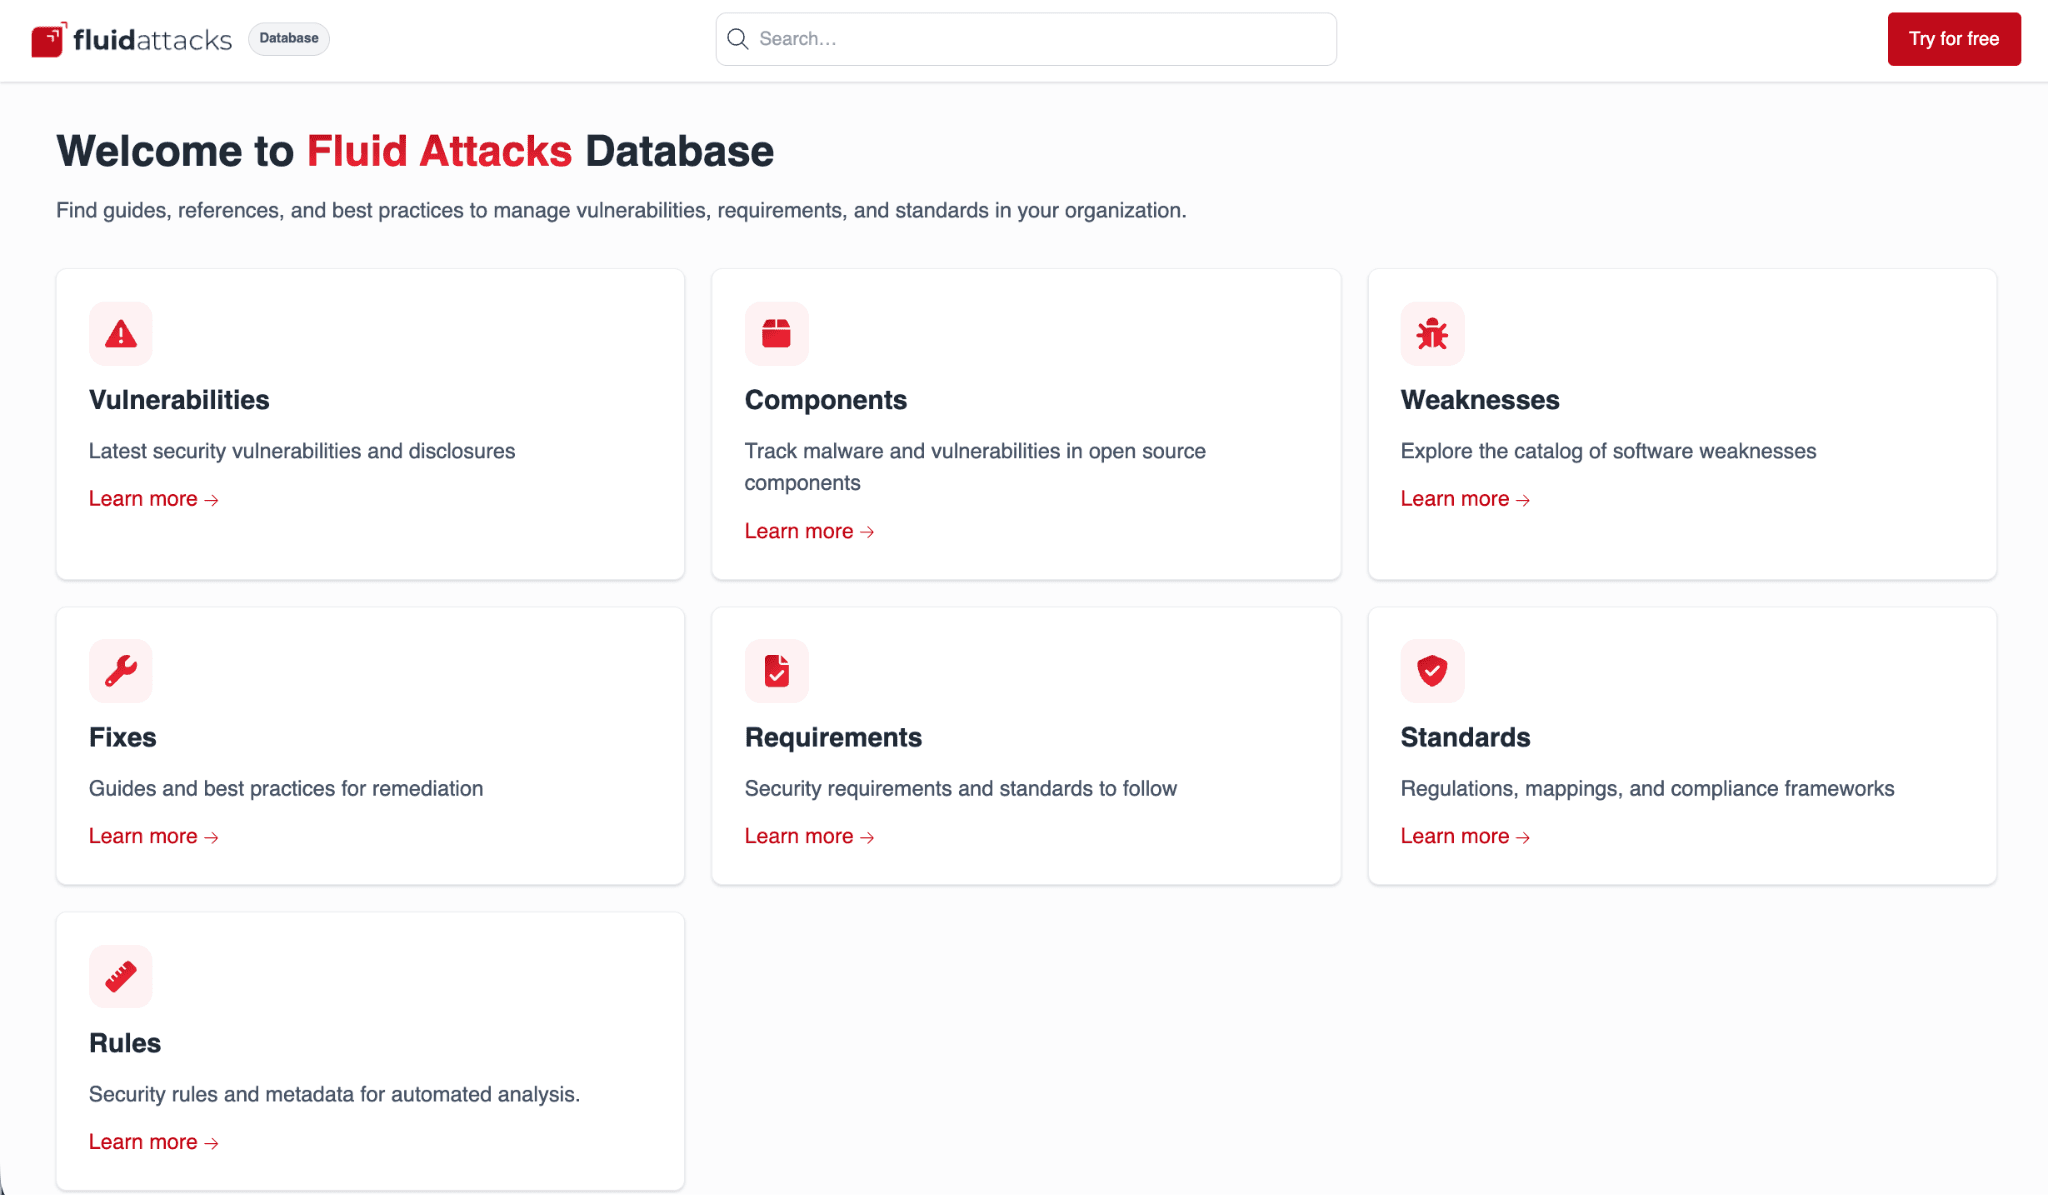2048x1195 pixels.
Task: Click the Fixes wrench icon
Action: tap(121, 671)
